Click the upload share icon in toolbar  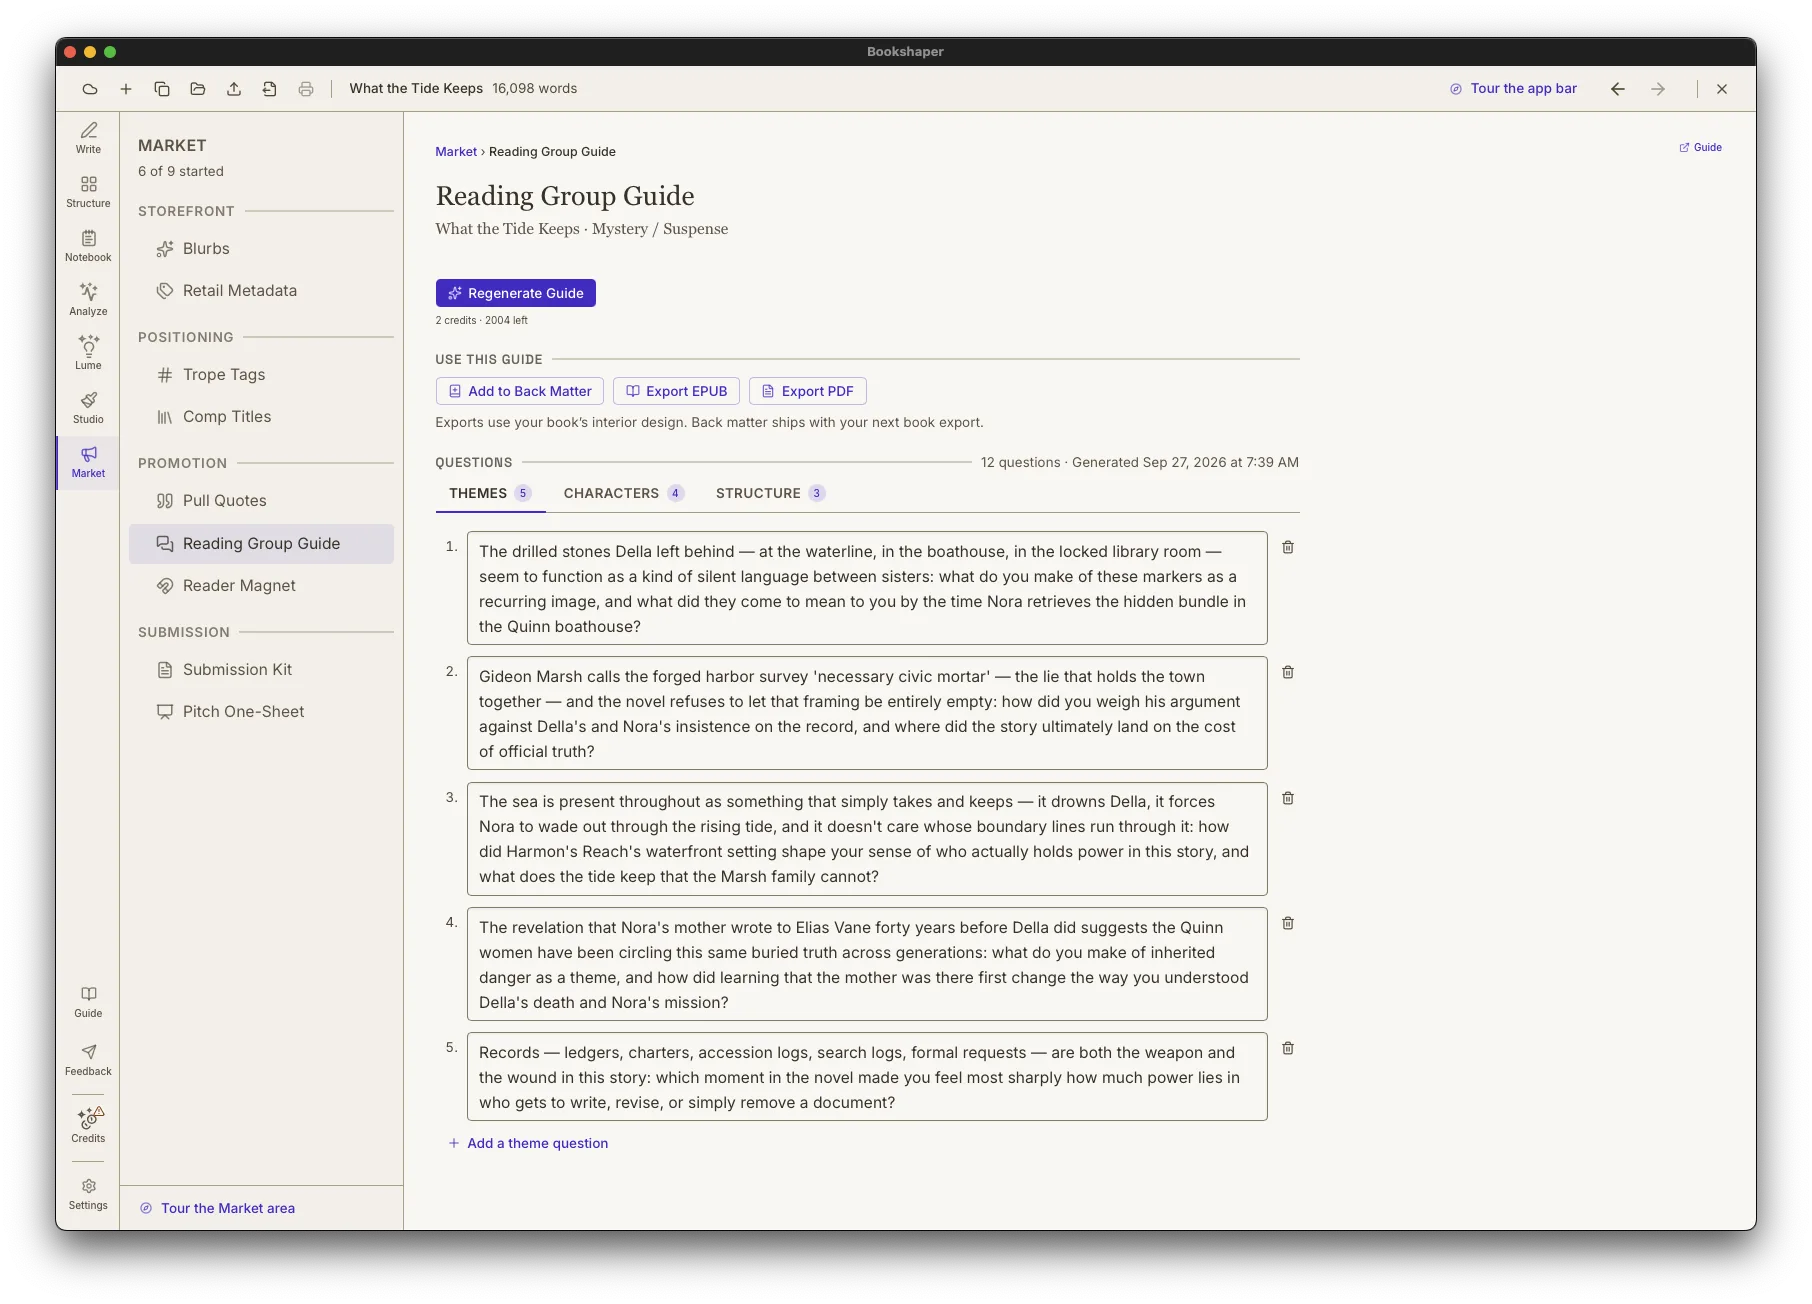(x=234, y=89)
